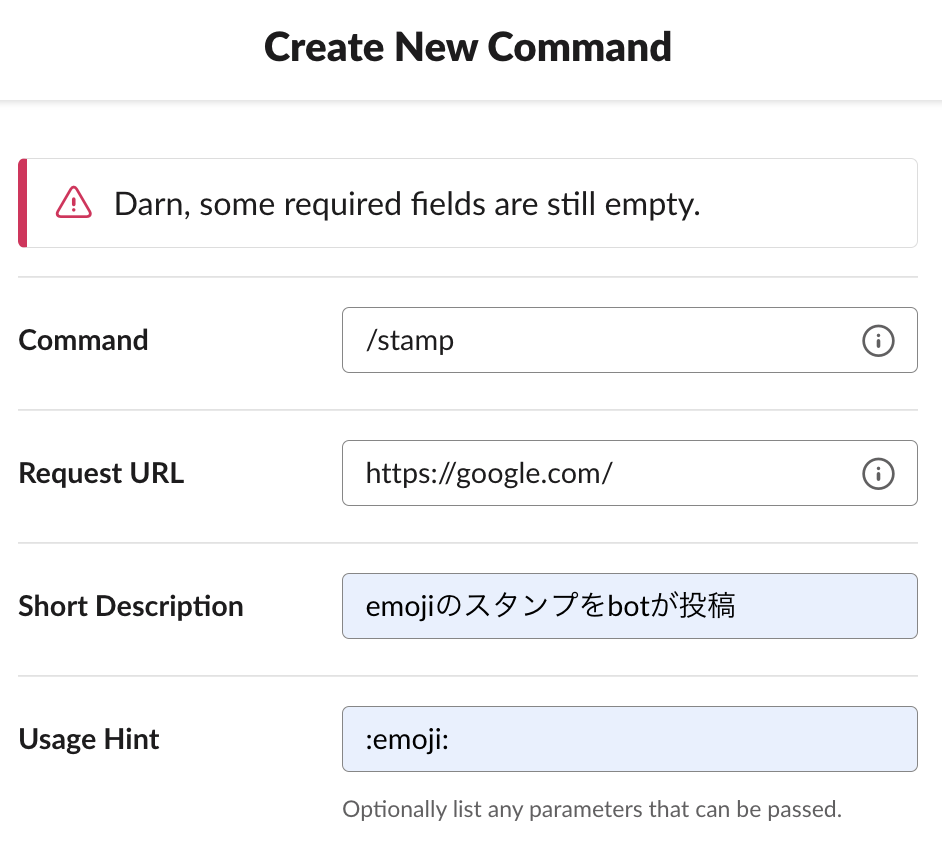Click the red bar on alert banner

(x=23, y=203)
